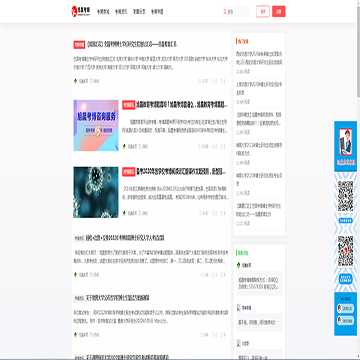Click the second commenter's avatar in the sidebar
Viewport: 360px width, 360px height.
pyautogui.click(x=239, y=307)
